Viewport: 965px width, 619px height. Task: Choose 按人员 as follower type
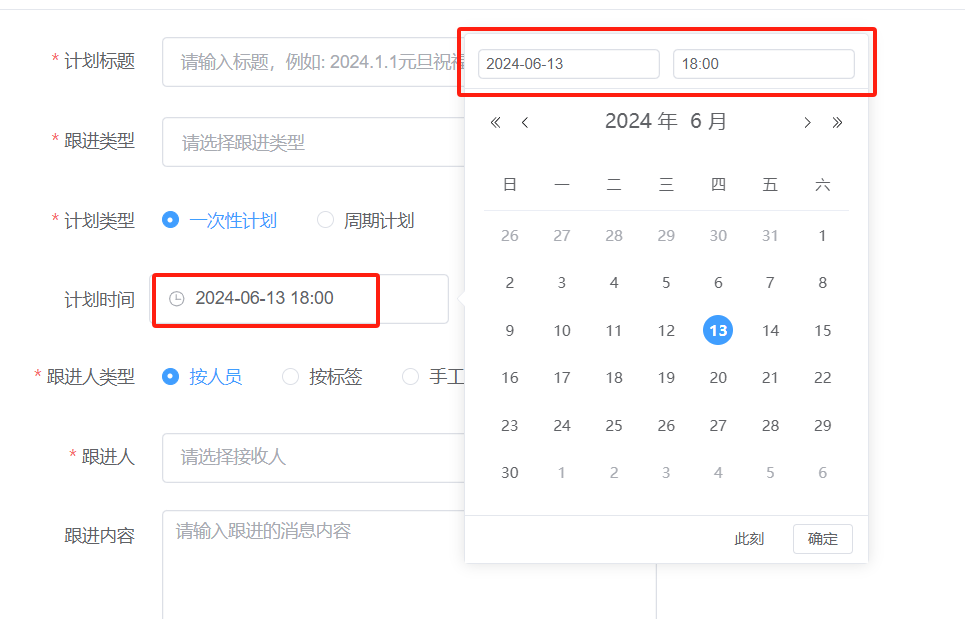point(171,377)
